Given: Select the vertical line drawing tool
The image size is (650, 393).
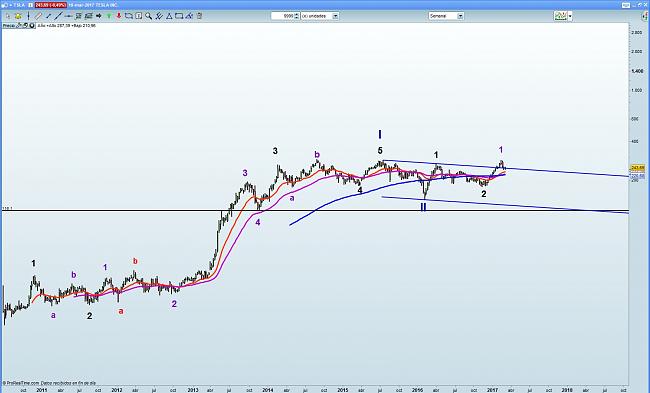Looking at the screenshot, I should point(28,16).
